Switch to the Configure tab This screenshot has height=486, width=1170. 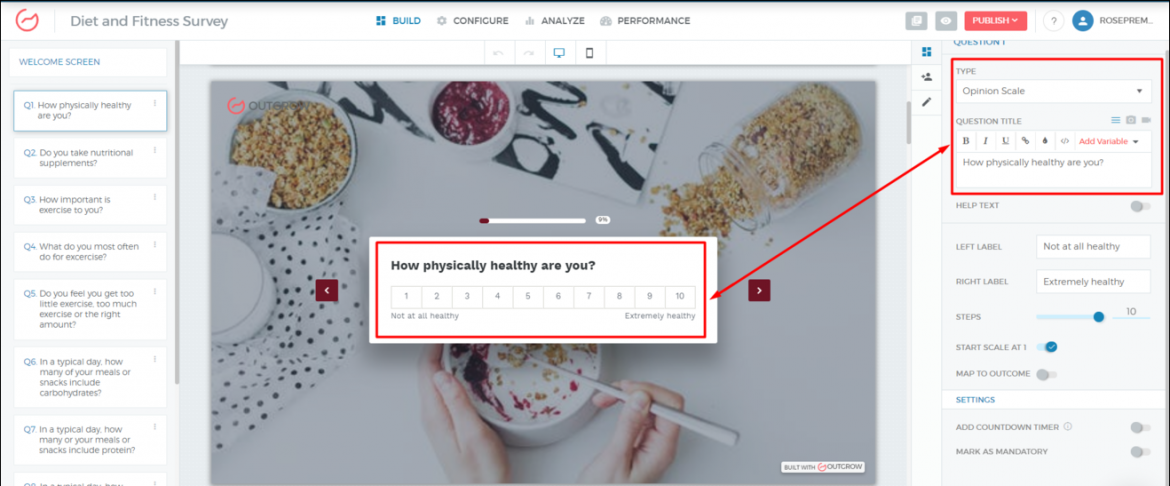click(x=472, y=21)
